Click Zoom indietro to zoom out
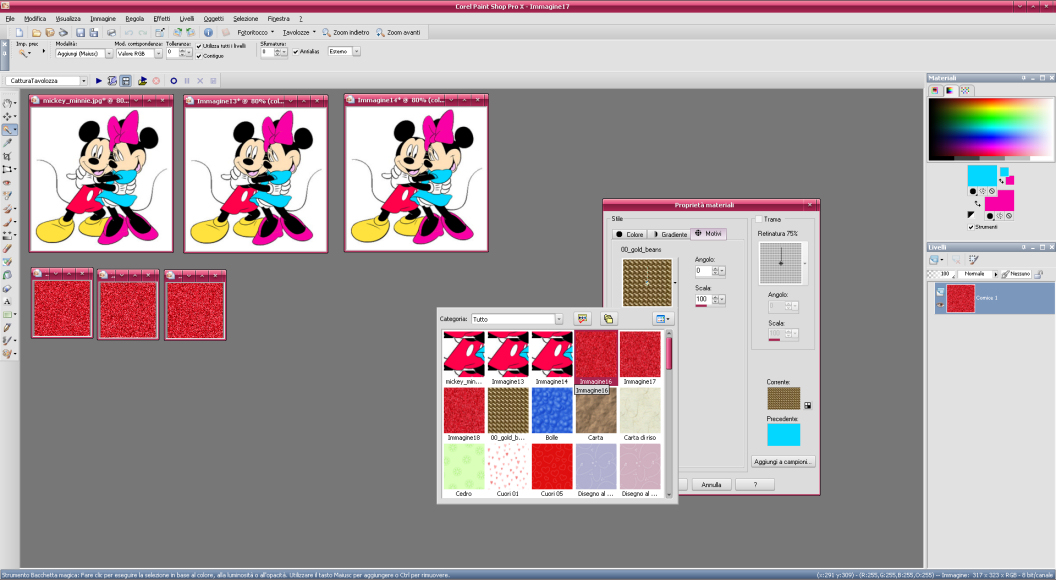1056x580 pixels. pyautogui.click(x=345, y=32)
